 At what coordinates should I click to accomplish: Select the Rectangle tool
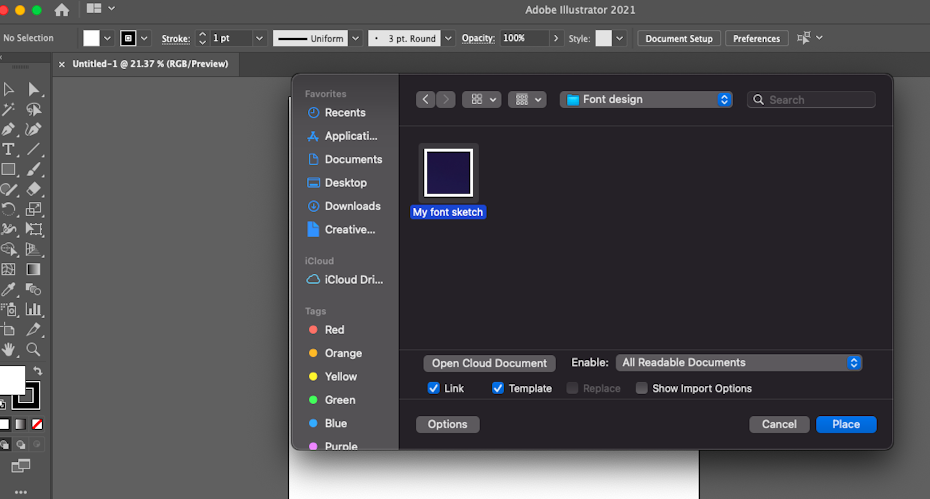click(x=8, y=169)
